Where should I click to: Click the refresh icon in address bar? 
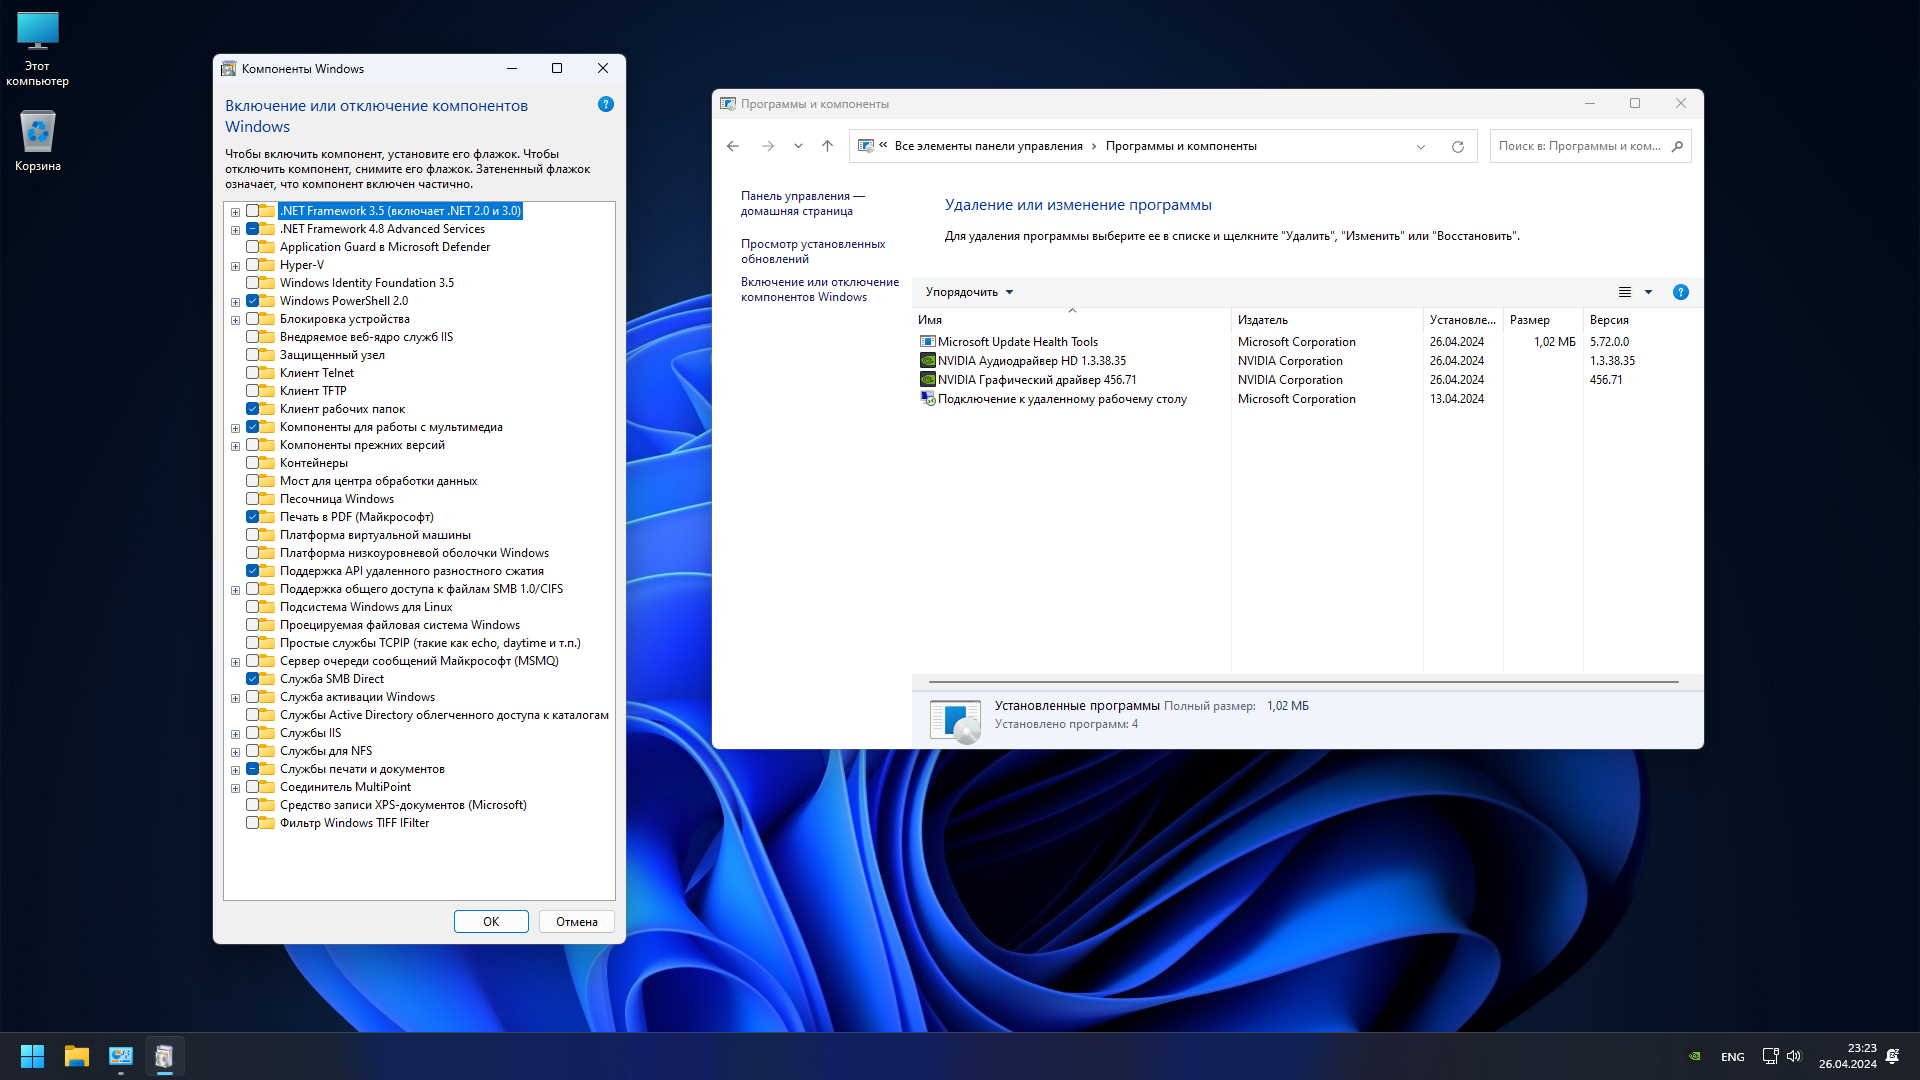pyautogui.click(x=1457, y=147)
